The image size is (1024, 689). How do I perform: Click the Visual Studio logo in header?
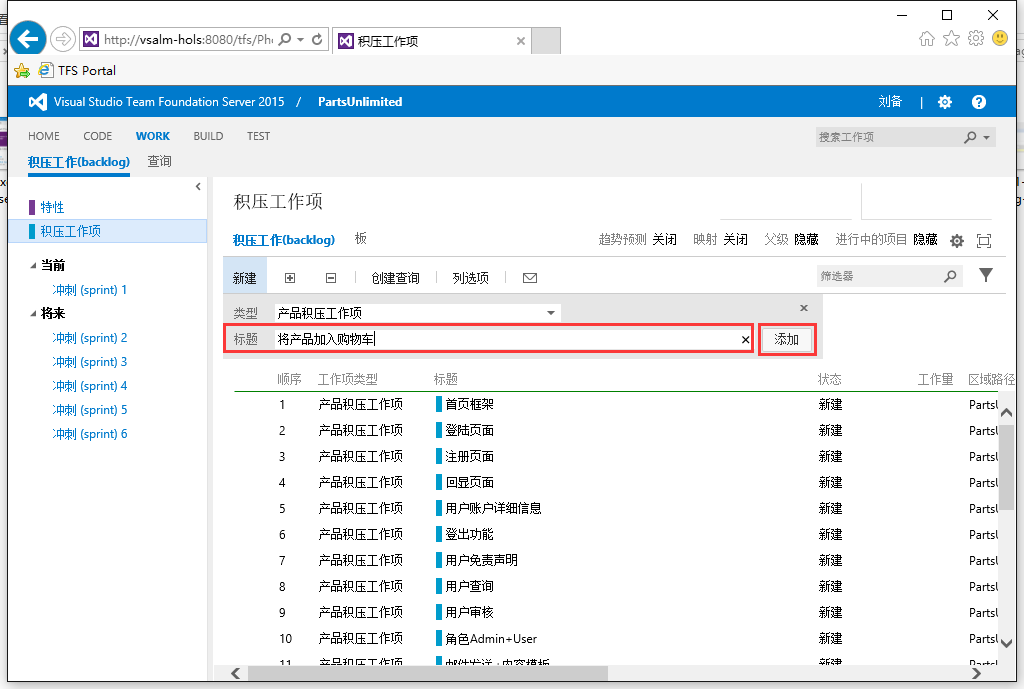[38, 102]
